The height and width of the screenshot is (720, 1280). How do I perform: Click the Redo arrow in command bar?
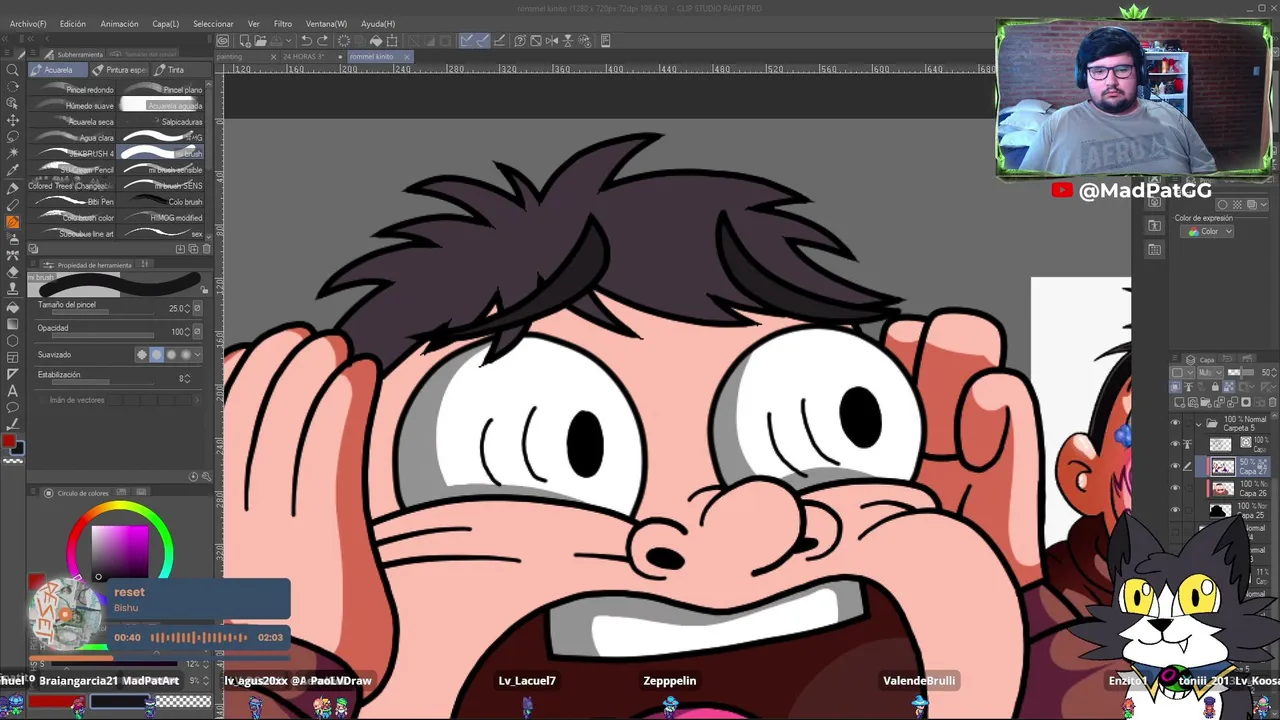tap(323, 41)
